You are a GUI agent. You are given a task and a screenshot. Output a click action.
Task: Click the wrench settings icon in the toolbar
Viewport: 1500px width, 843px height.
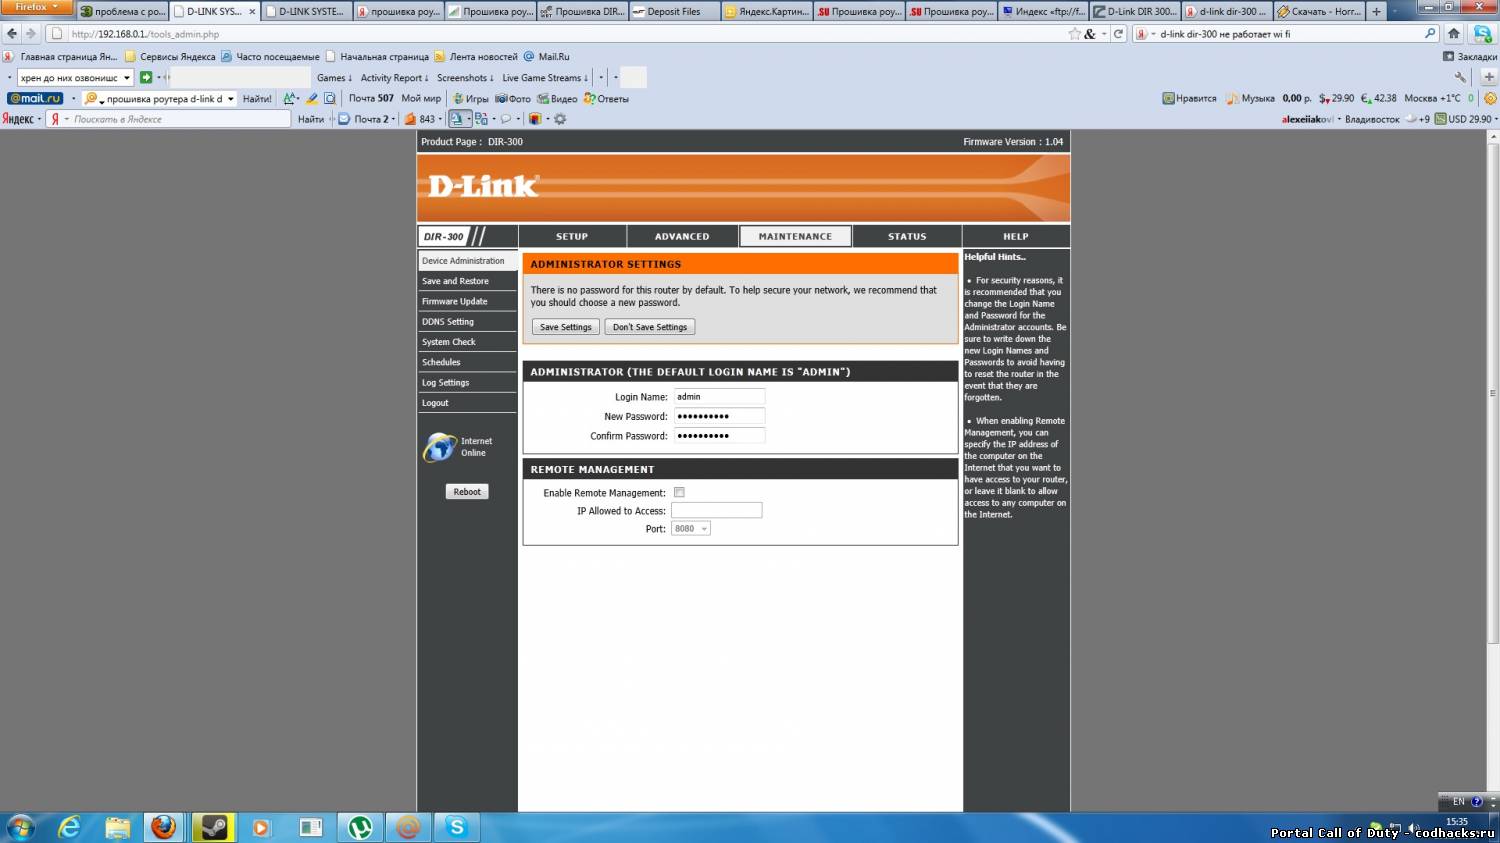click(x=1461, y=77)
